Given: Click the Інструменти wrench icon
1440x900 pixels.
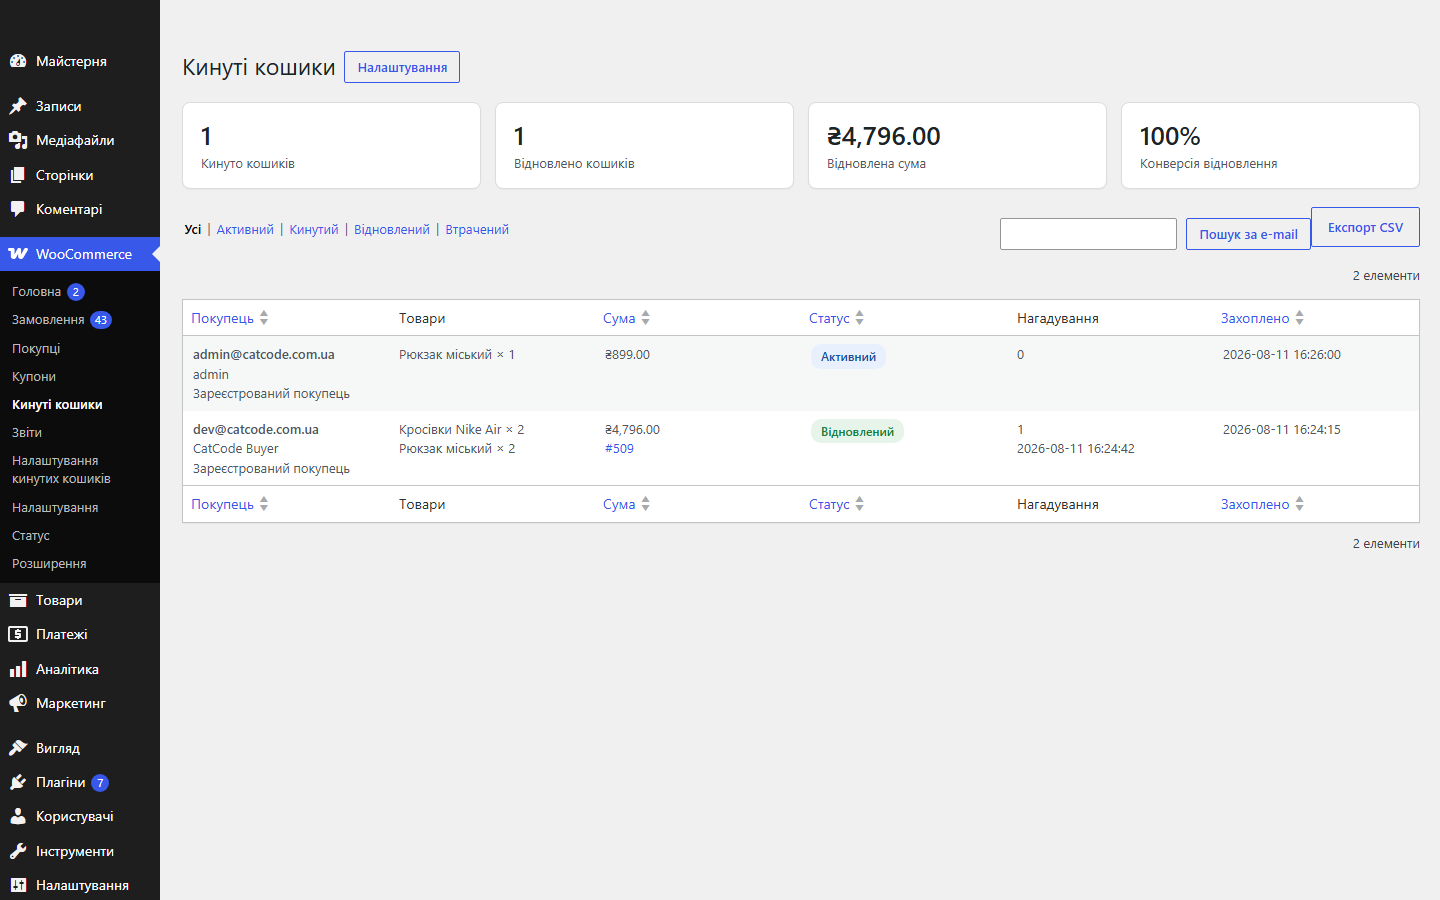Looking at the screenshot, I should click(x=18, y=851).
